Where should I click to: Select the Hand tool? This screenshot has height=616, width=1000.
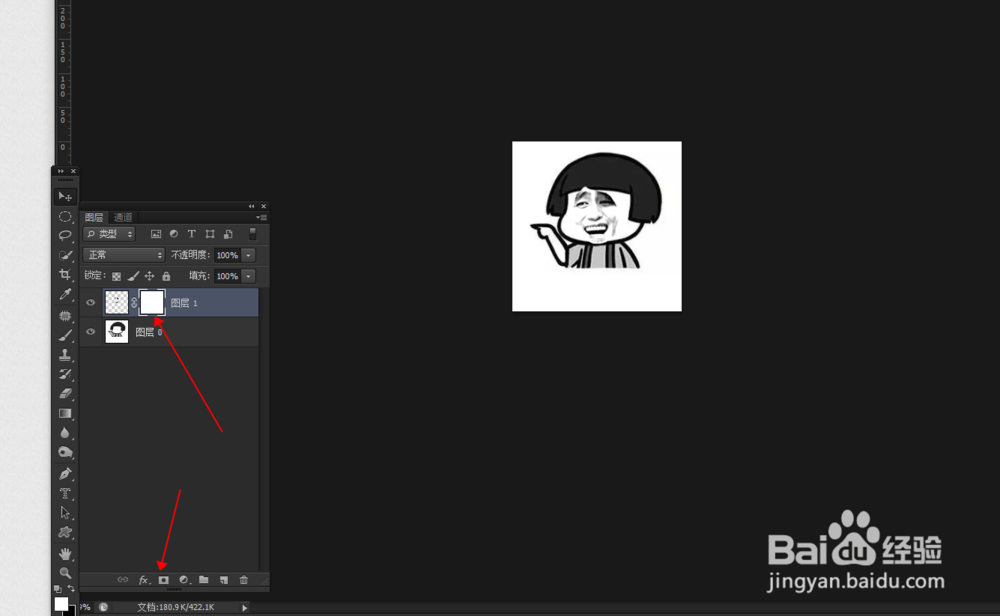point(65,554)
